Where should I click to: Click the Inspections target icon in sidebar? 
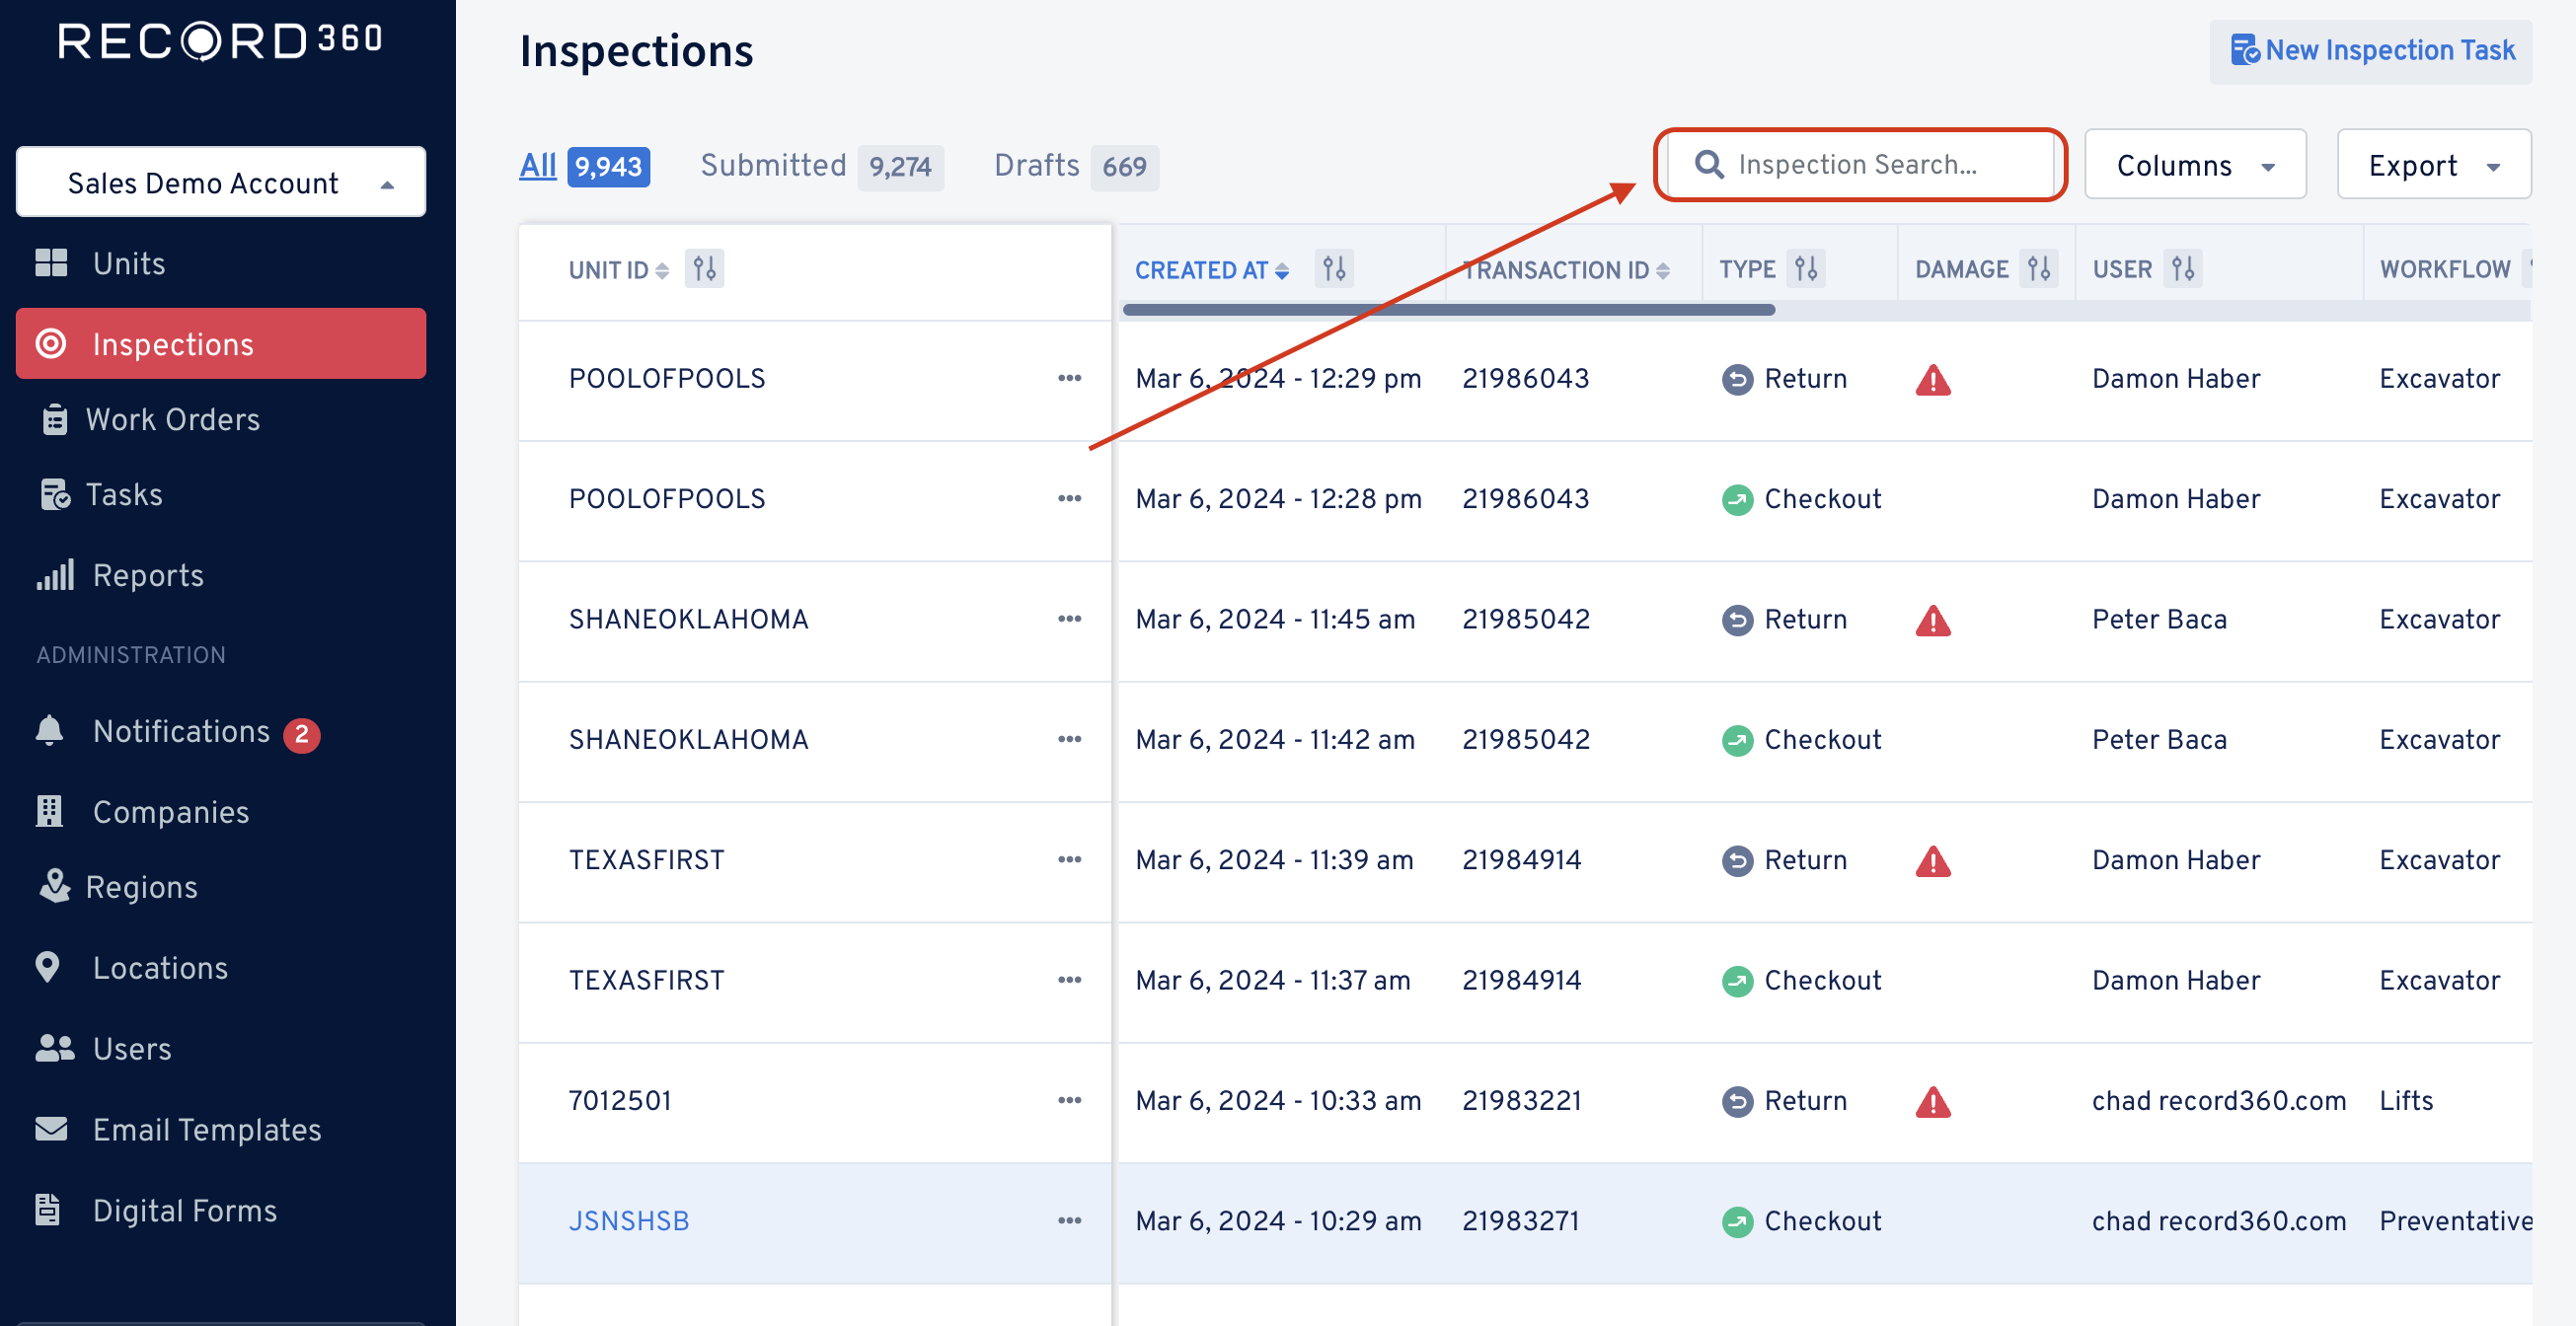point(51,344)
